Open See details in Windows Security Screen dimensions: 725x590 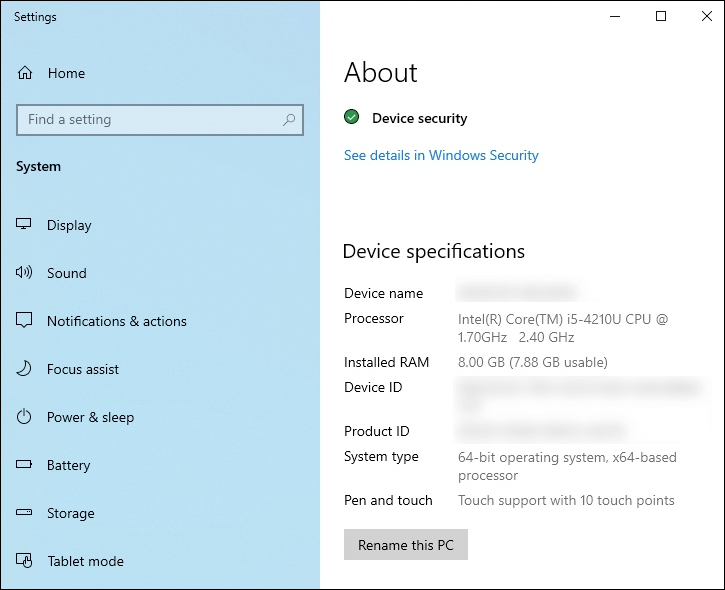click(x=441, y=155)
